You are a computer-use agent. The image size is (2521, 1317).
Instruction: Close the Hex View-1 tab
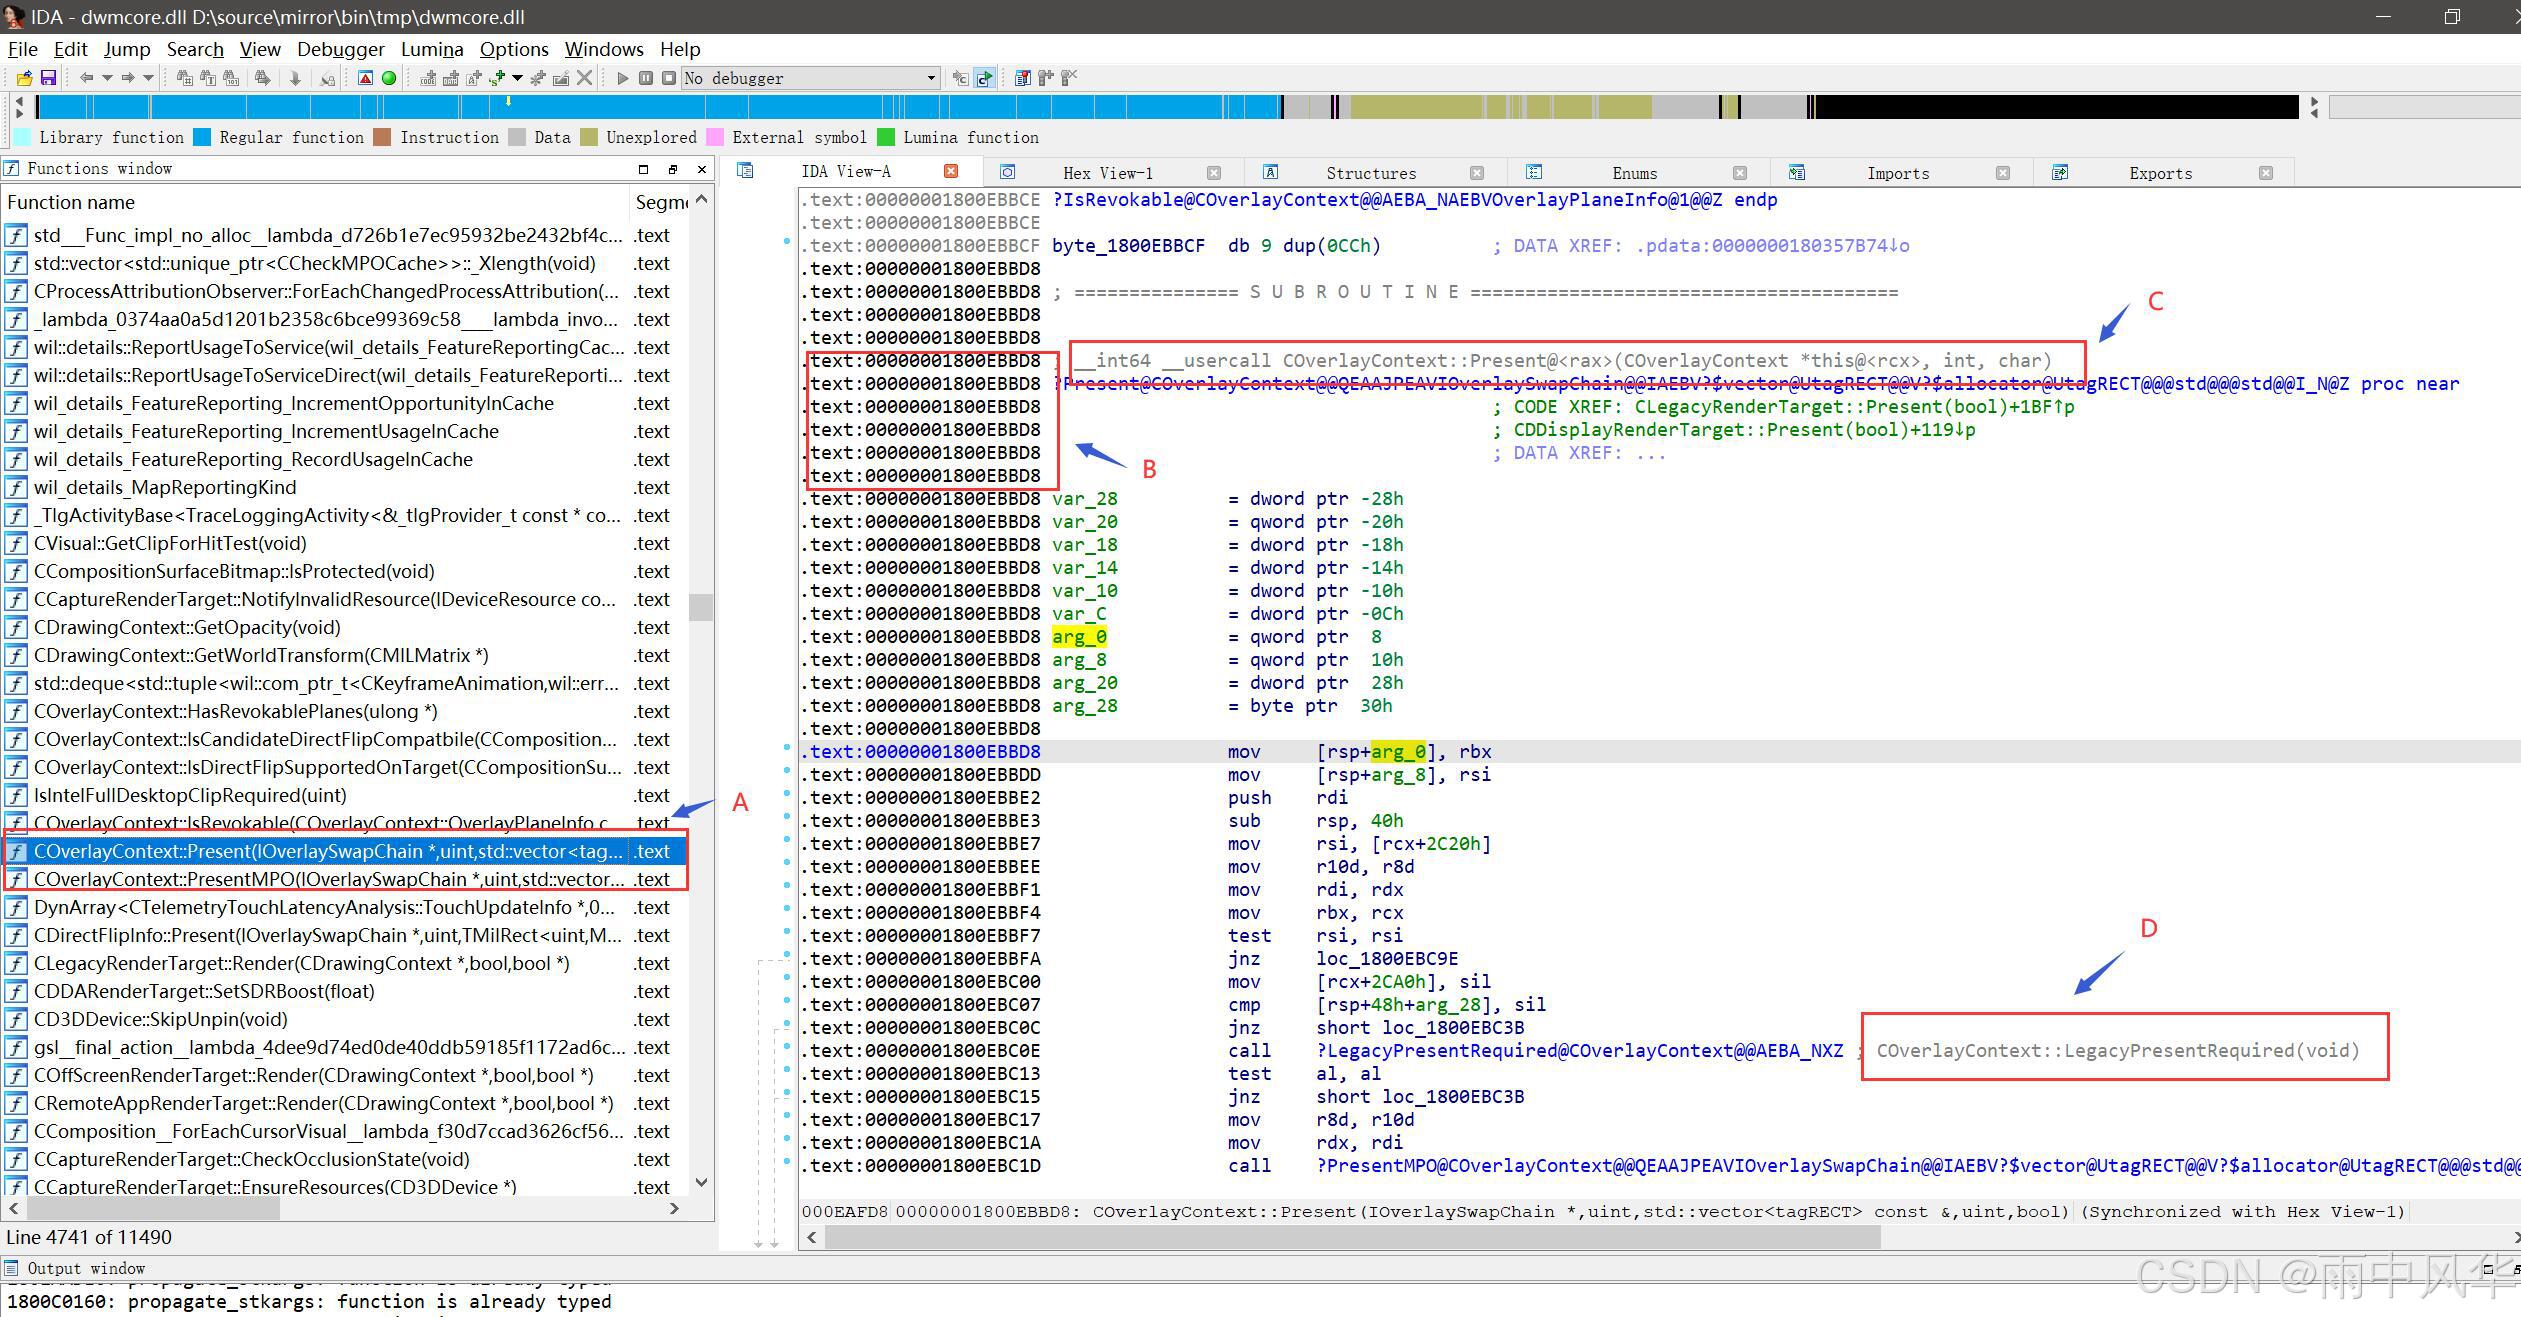coord(1213,173)
